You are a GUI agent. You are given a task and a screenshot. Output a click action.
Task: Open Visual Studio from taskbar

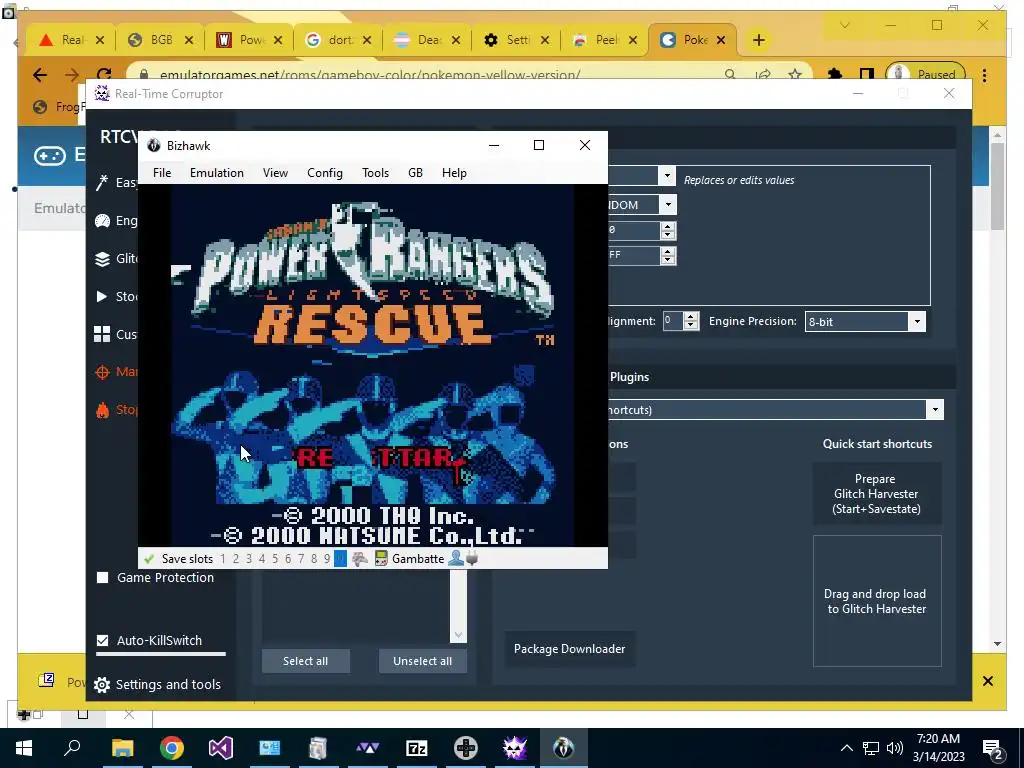click(221, 748)
